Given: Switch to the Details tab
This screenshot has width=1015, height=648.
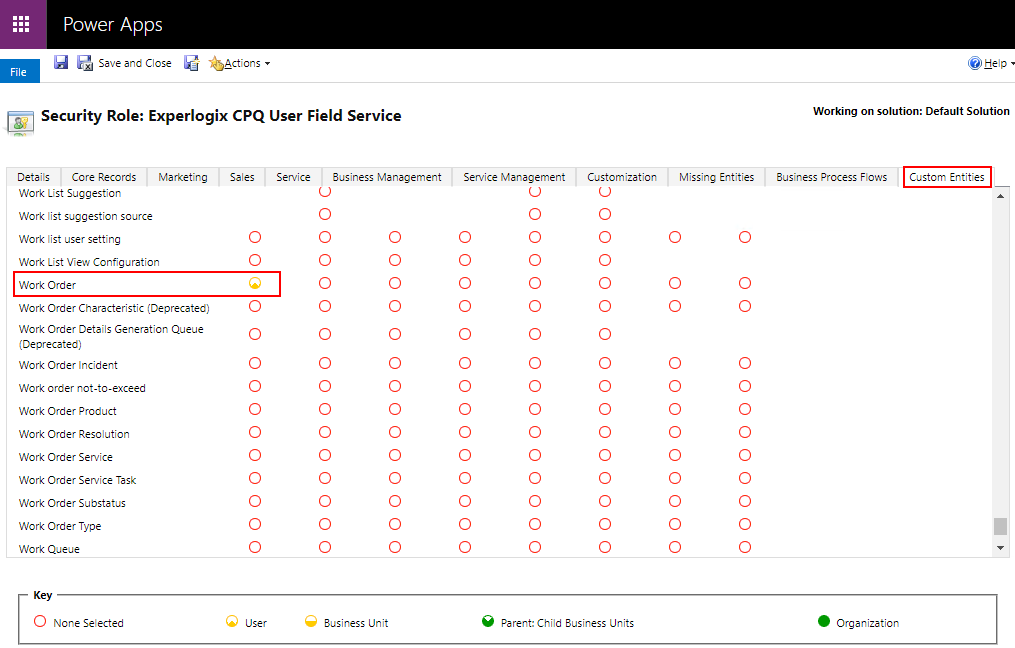Looking at the screenshot, I should click(34, 177).
